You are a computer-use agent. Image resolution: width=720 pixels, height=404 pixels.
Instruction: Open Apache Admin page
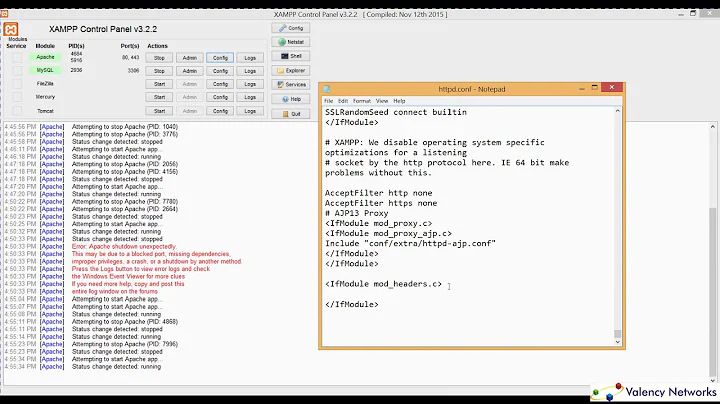point(189,58)
